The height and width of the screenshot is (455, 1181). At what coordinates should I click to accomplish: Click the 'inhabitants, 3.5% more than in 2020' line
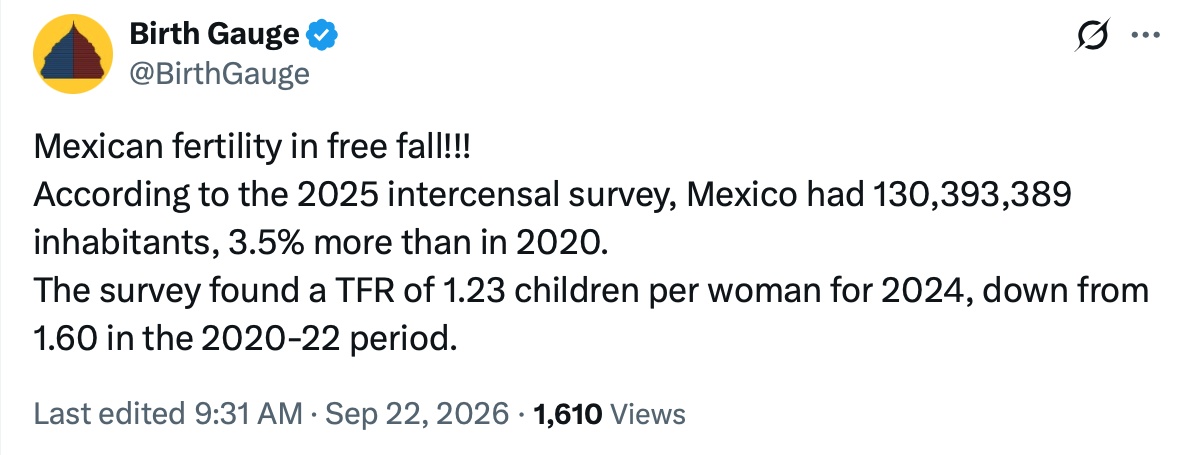click(x=321, y=244)
